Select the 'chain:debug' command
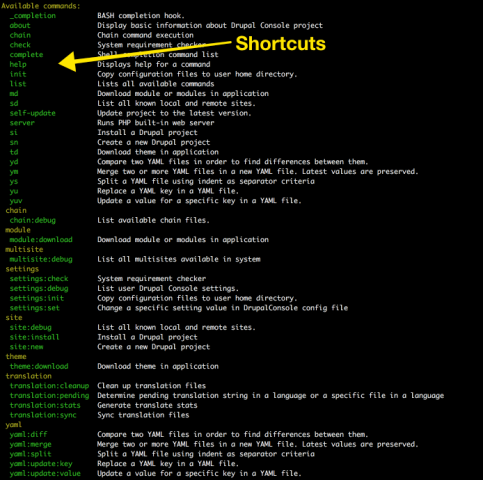This screenshot has width=483, height=480. pos(33,220)
